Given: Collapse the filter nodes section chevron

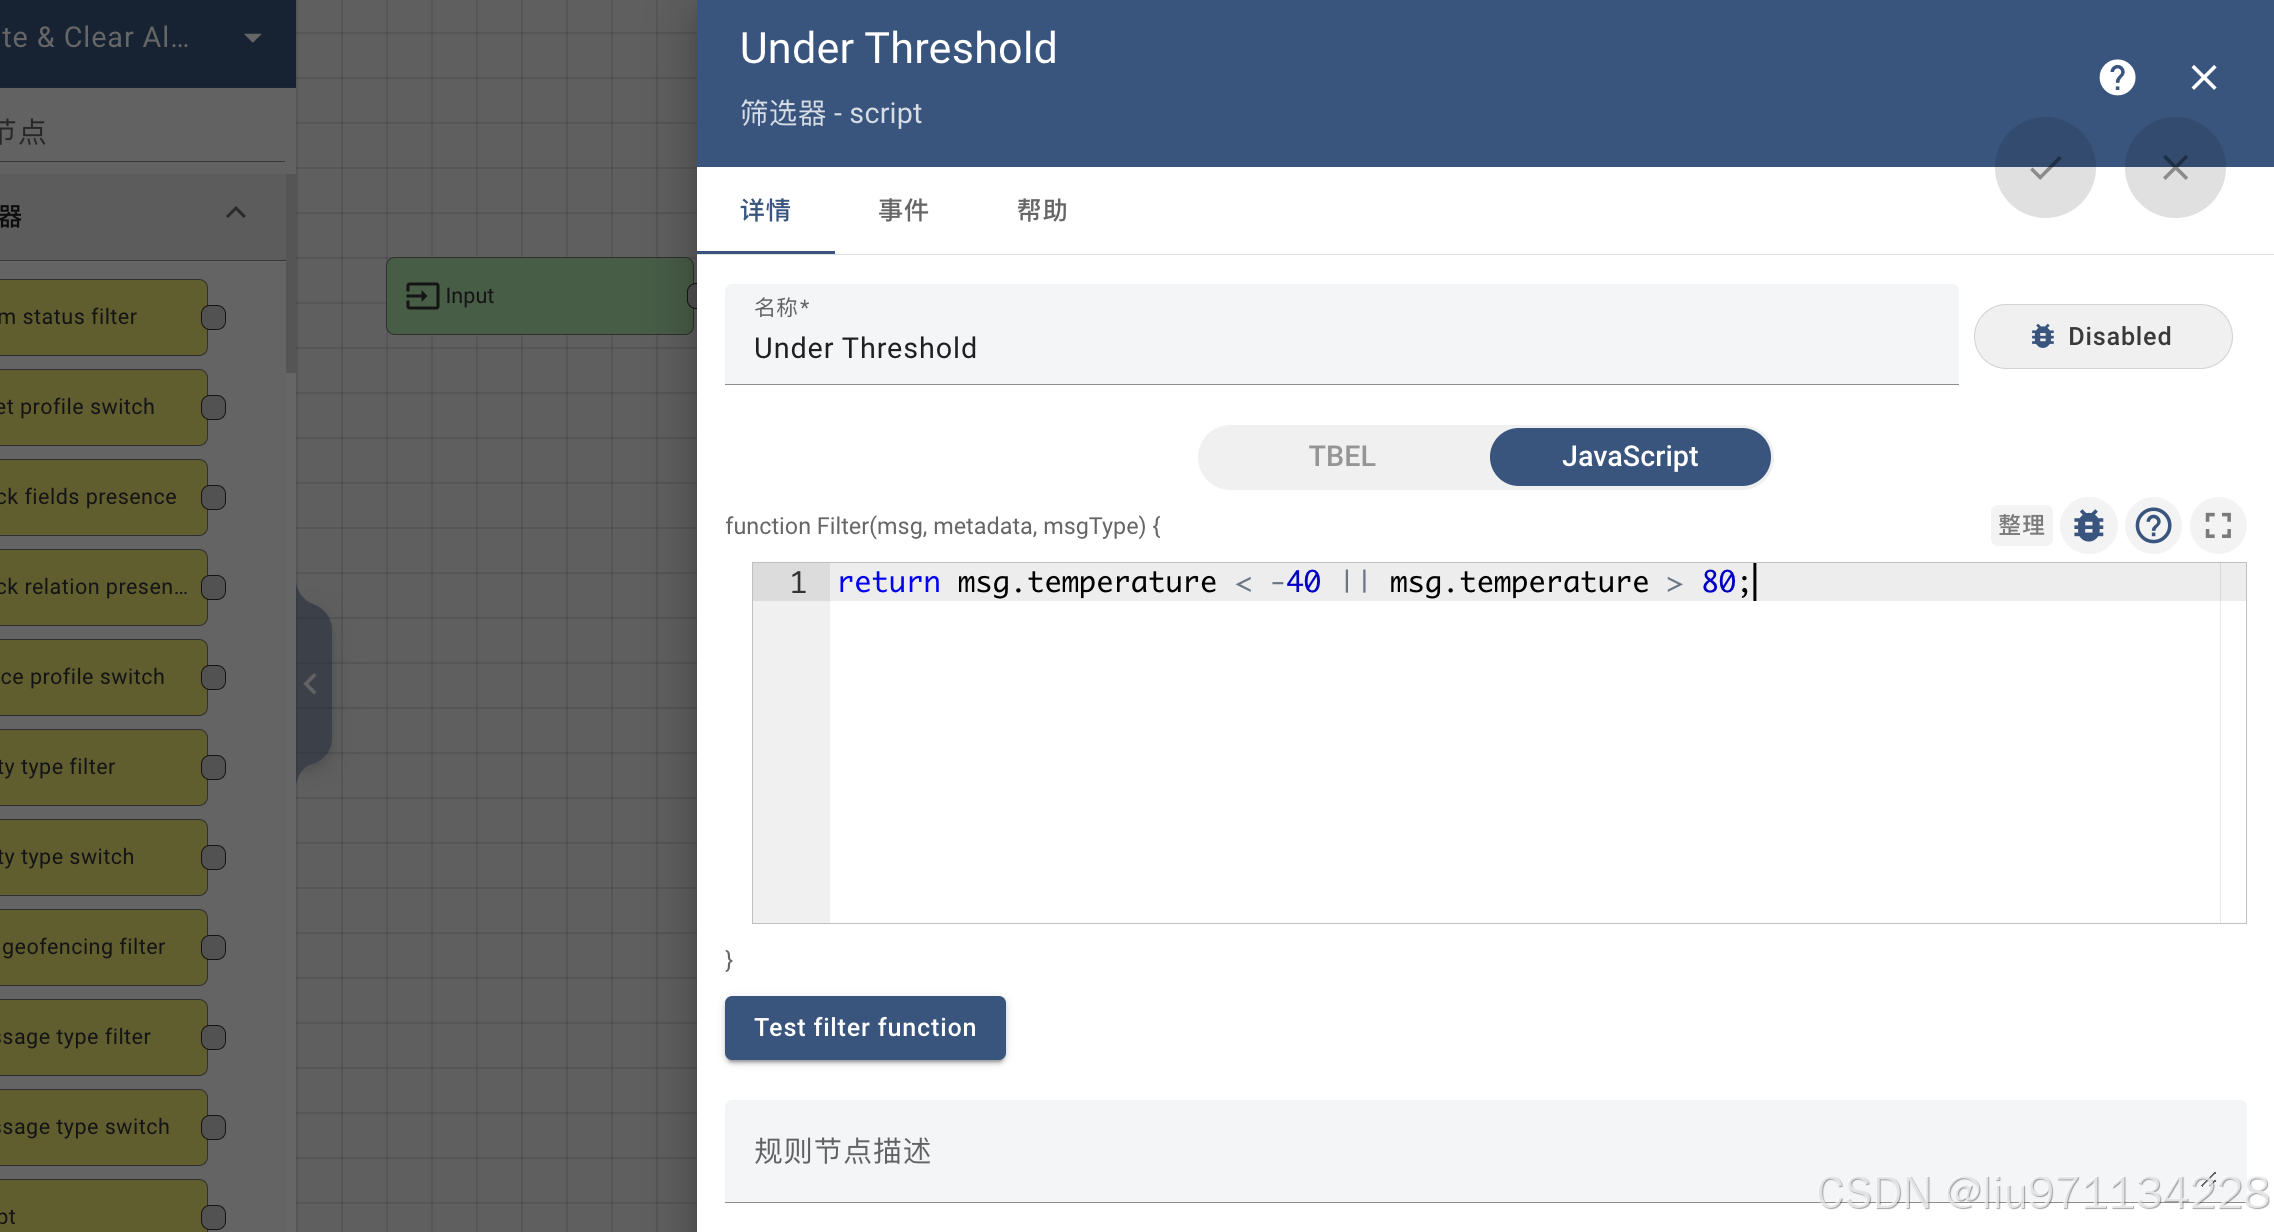Looking at the screenshot, I should (x=236, y=213).
